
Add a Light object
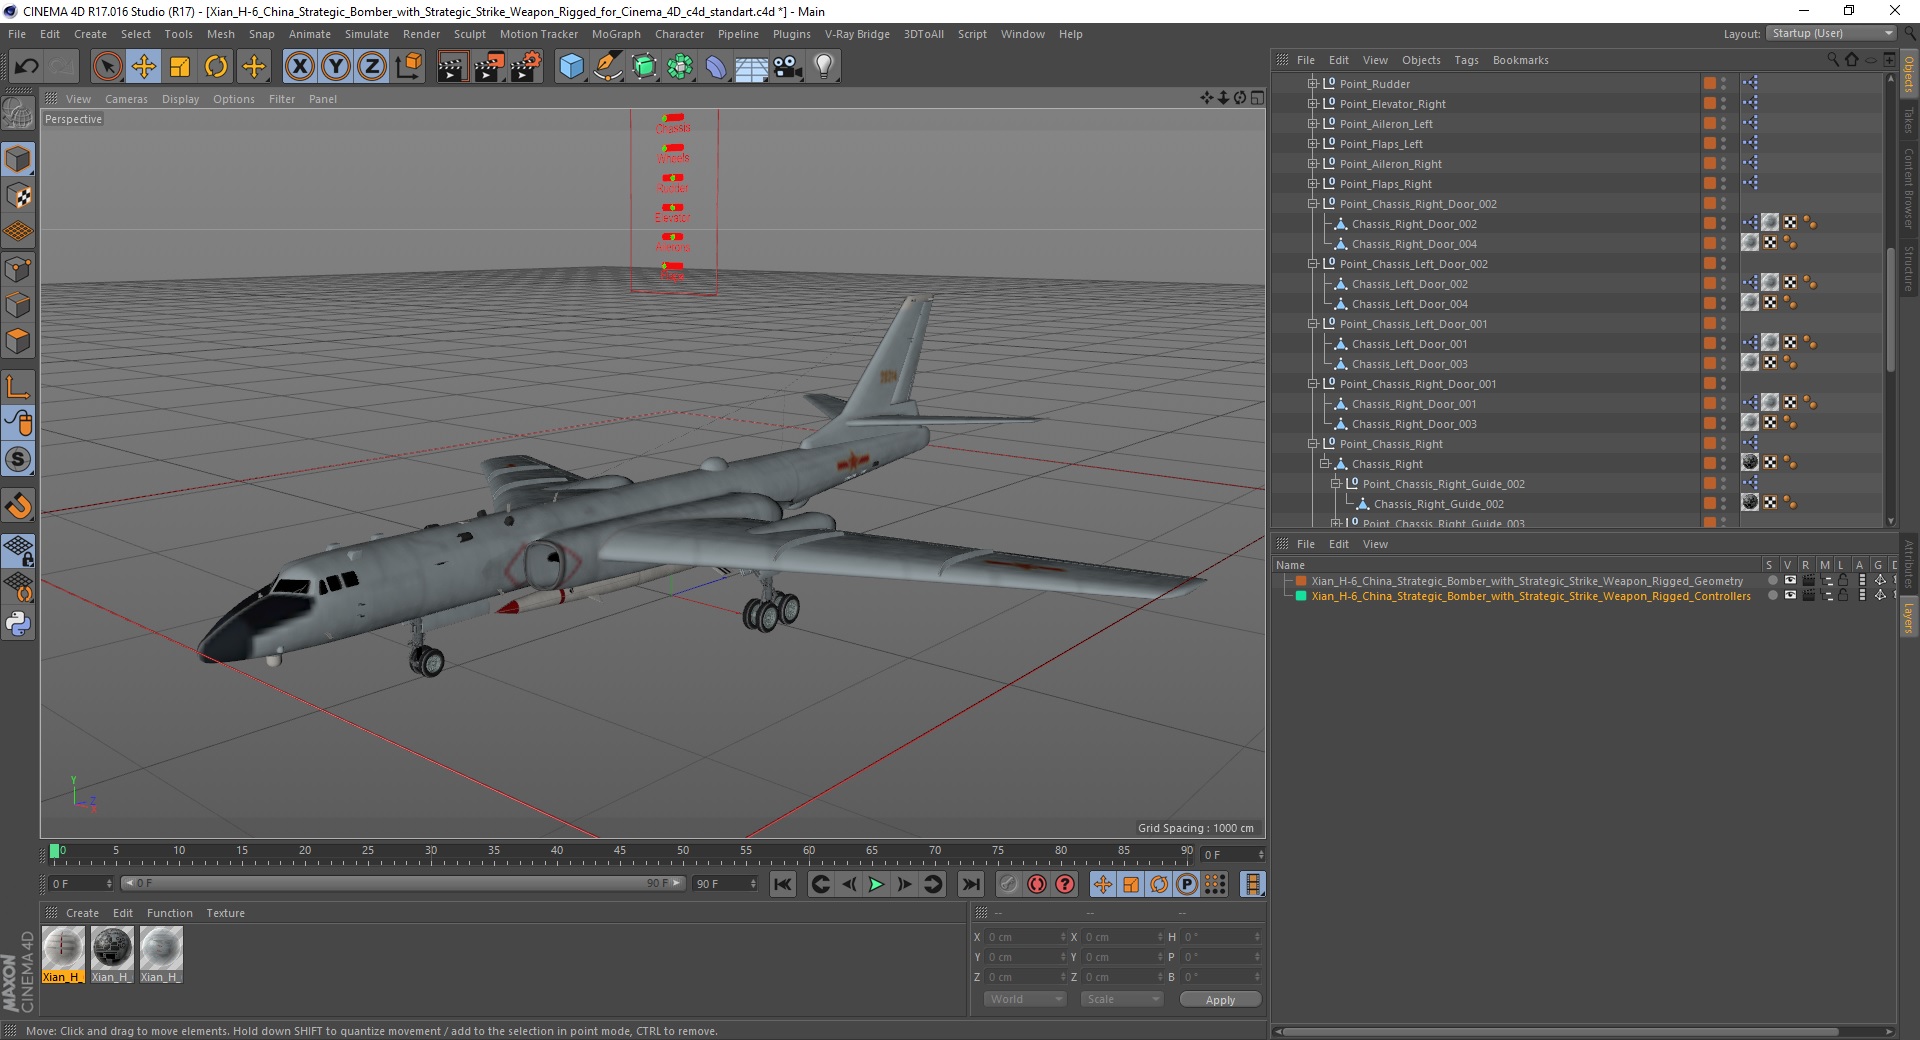823,67
